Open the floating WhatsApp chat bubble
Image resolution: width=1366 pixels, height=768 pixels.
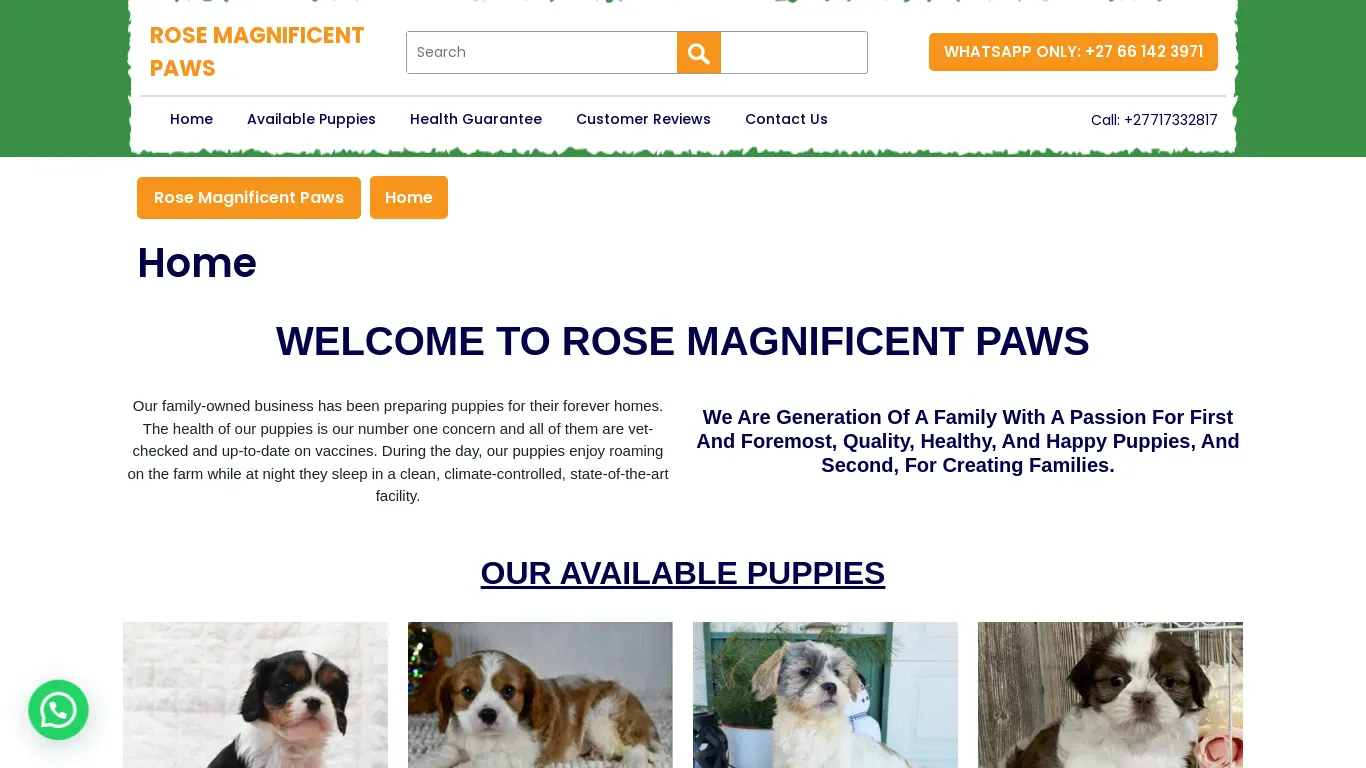(x=58, y=710)
